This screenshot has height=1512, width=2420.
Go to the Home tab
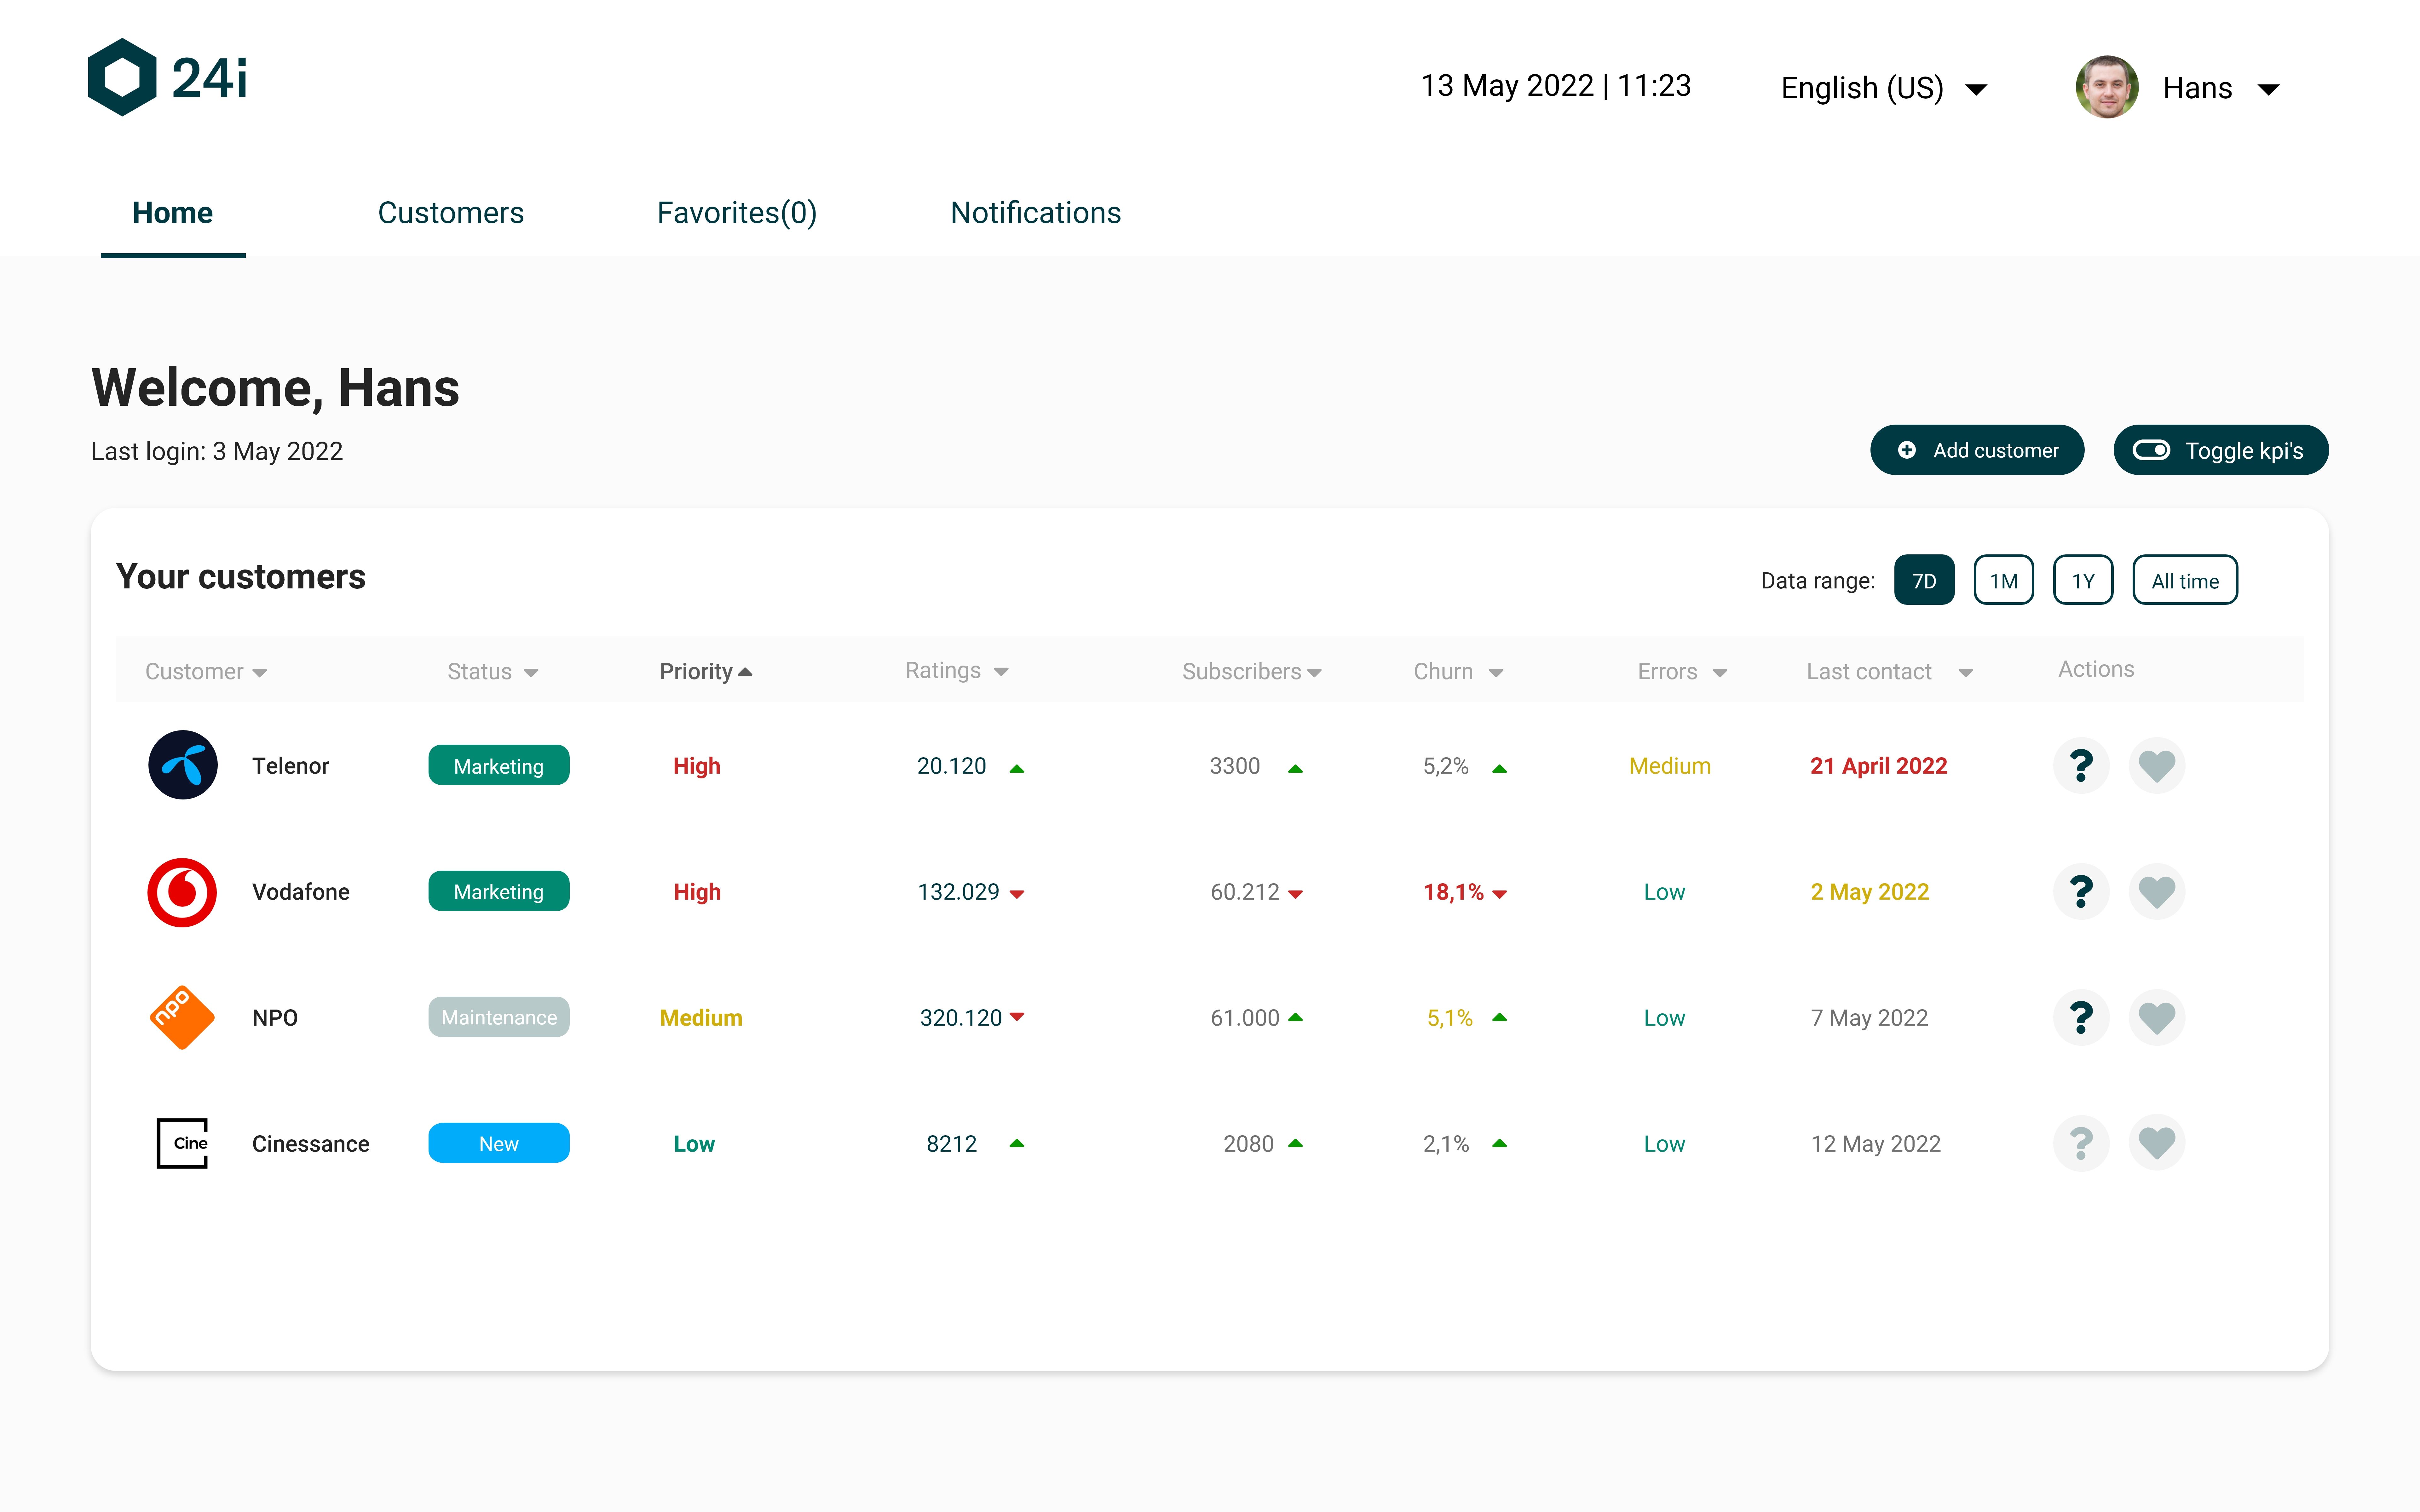173,213
